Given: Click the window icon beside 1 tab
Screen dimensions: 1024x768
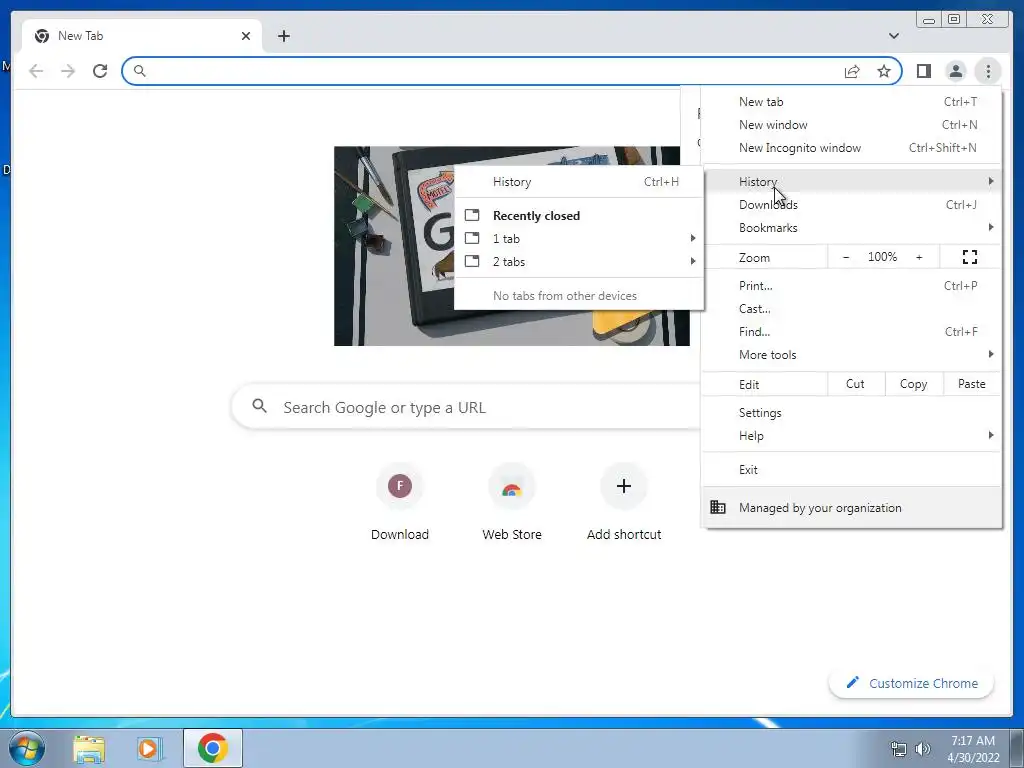Looking at the screenshot, I should (472, 238).
